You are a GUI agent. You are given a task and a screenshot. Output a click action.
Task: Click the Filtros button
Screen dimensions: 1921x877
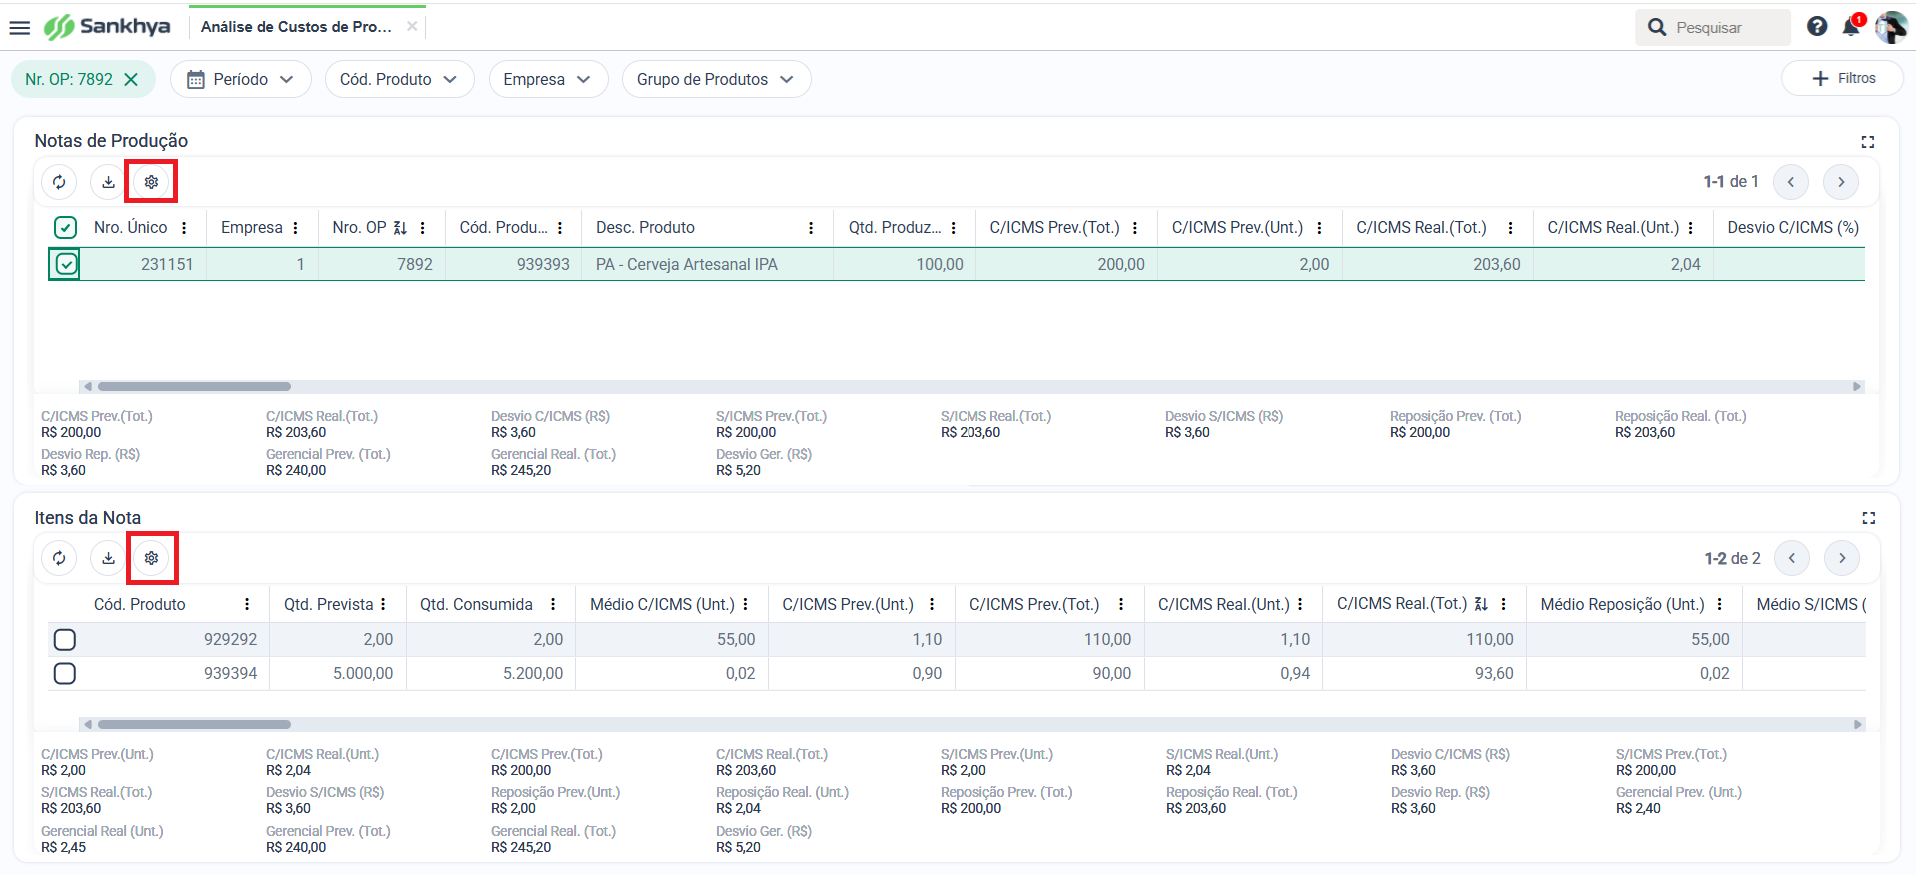point(1843,78)
